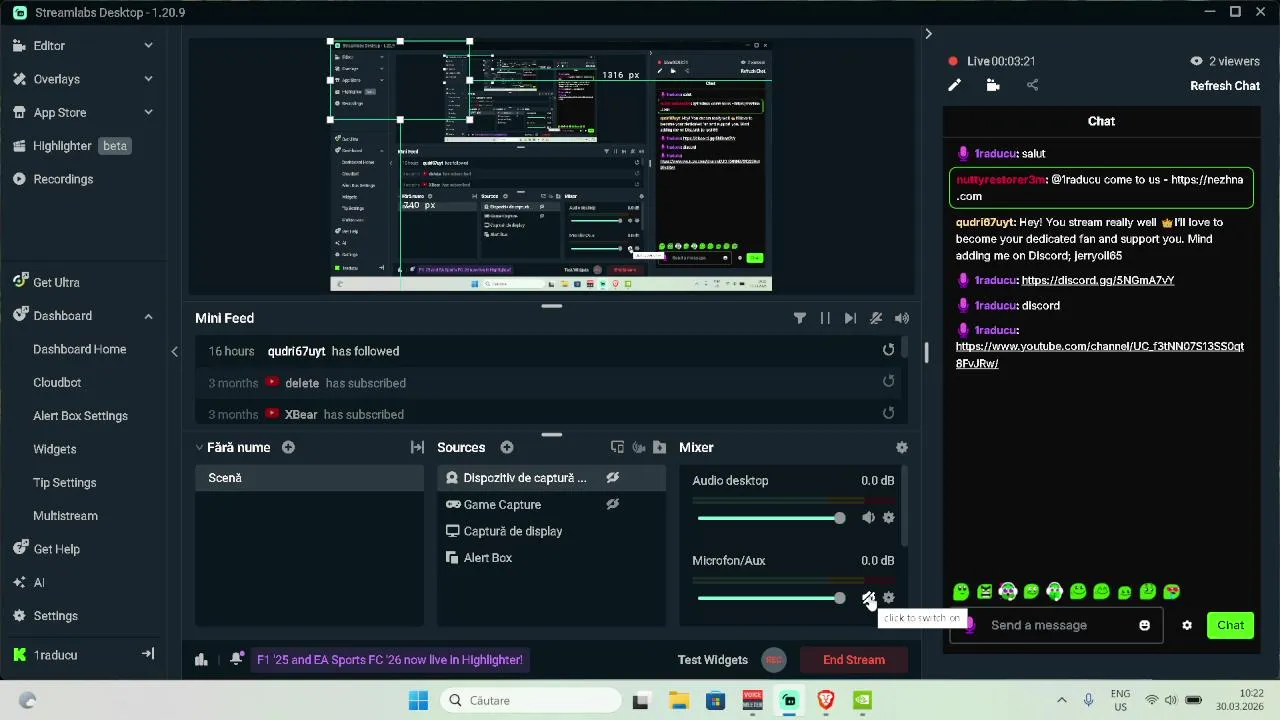1280x720 pixels.
Task: Open Settings in sidebar
Action: pos(46,616)
